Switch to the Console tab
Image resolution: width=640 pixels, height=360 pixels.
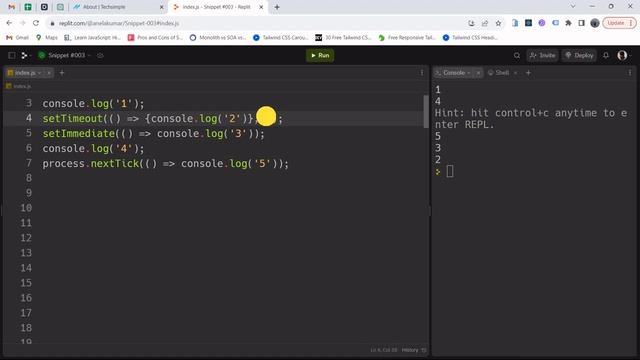[453, 73]
